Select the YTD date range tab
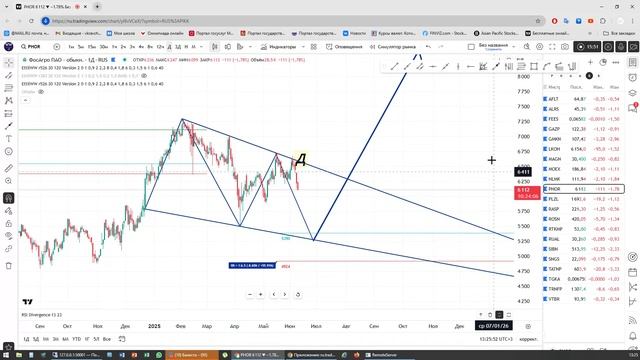The height and width of the screenshot is (360, 640). 76,339
